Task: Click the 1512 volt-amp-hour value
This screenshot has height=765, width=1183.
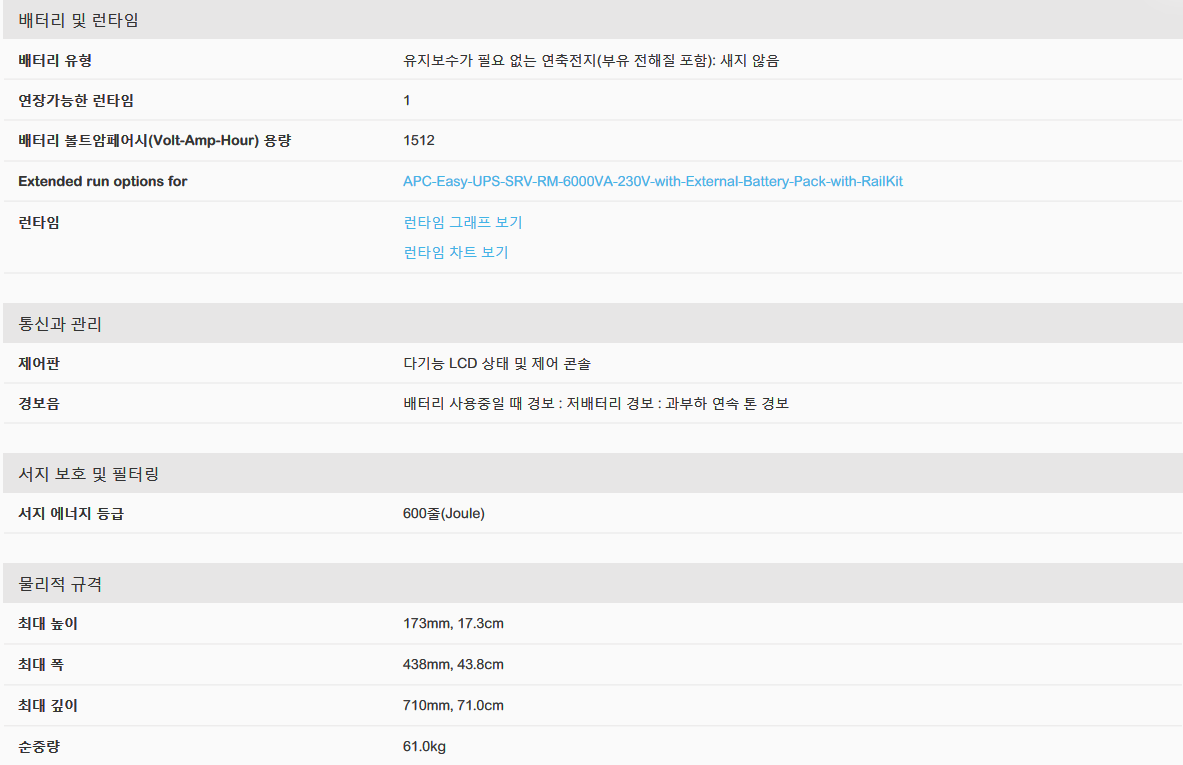Action: pos(419,141)
